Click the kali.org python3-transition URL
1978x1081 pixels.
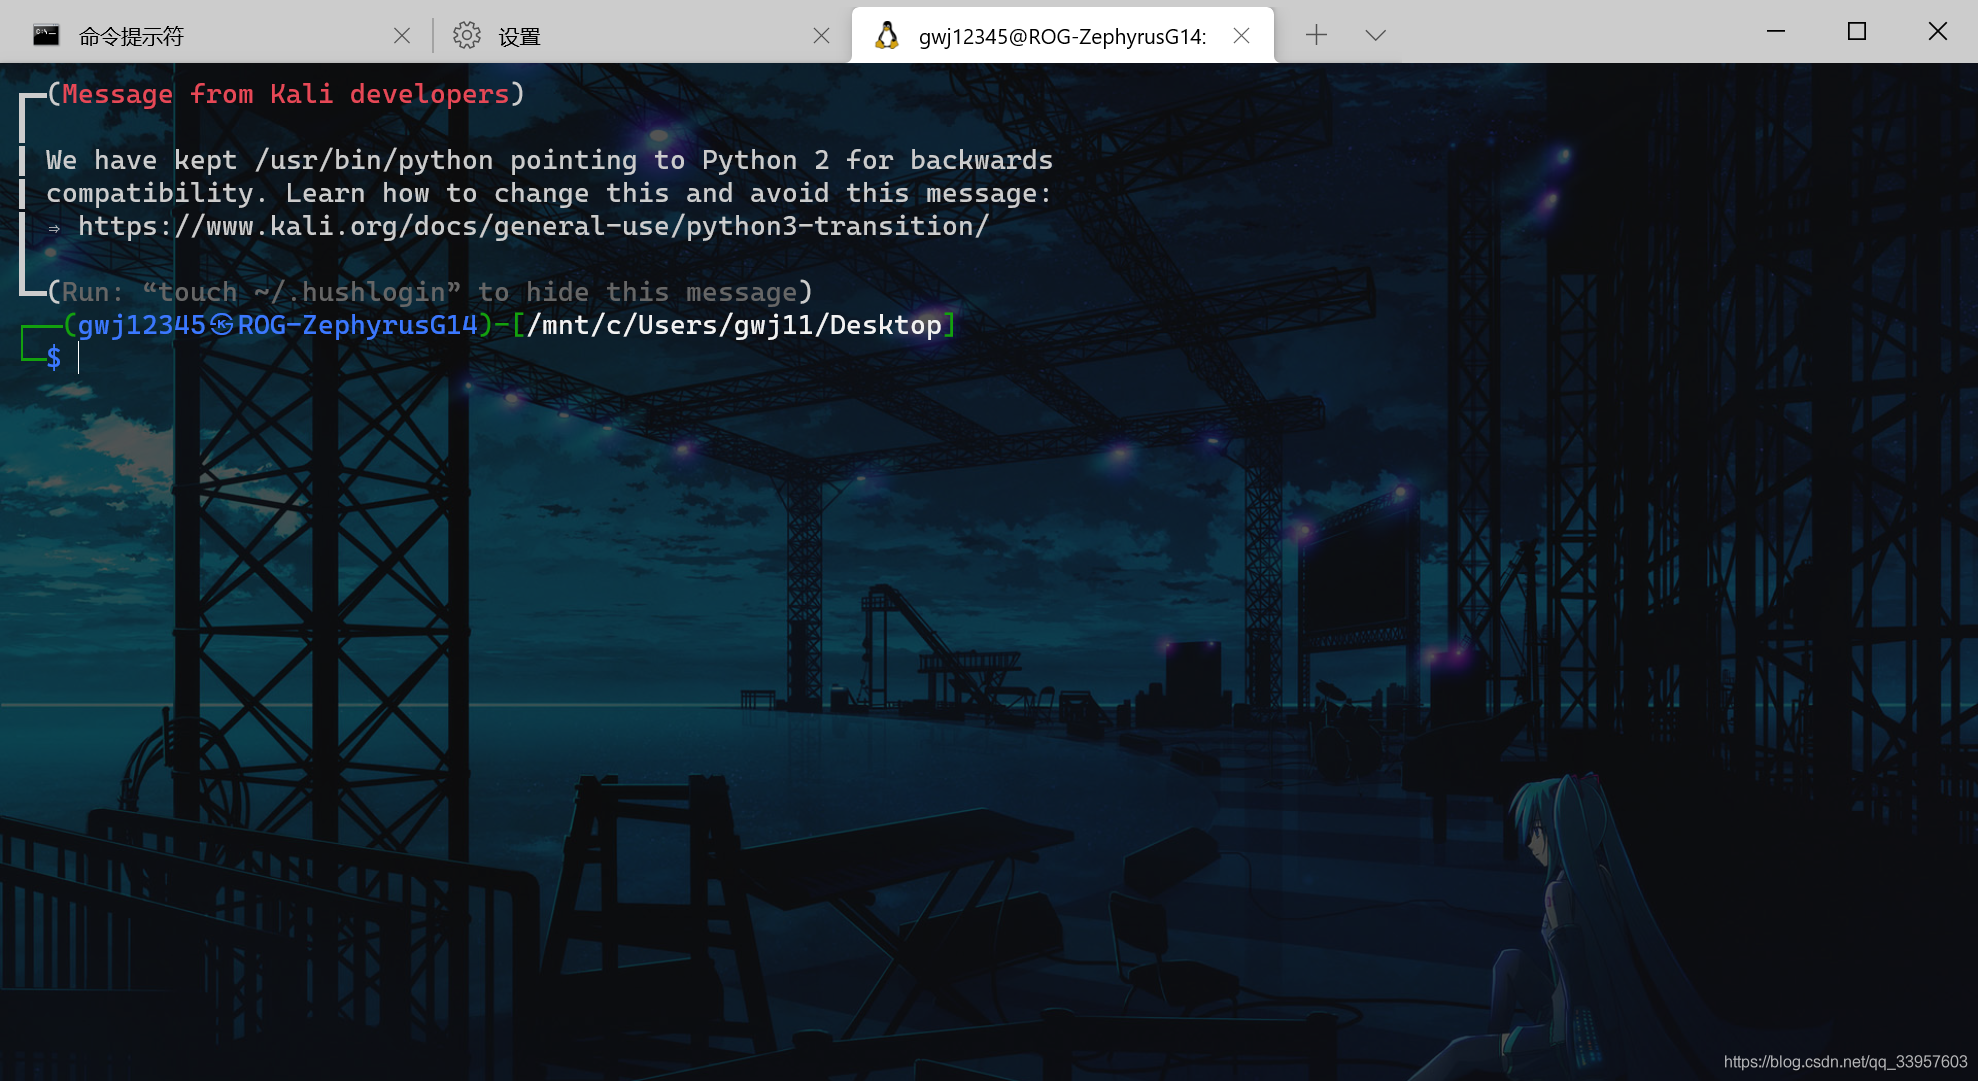pos(534,227)
